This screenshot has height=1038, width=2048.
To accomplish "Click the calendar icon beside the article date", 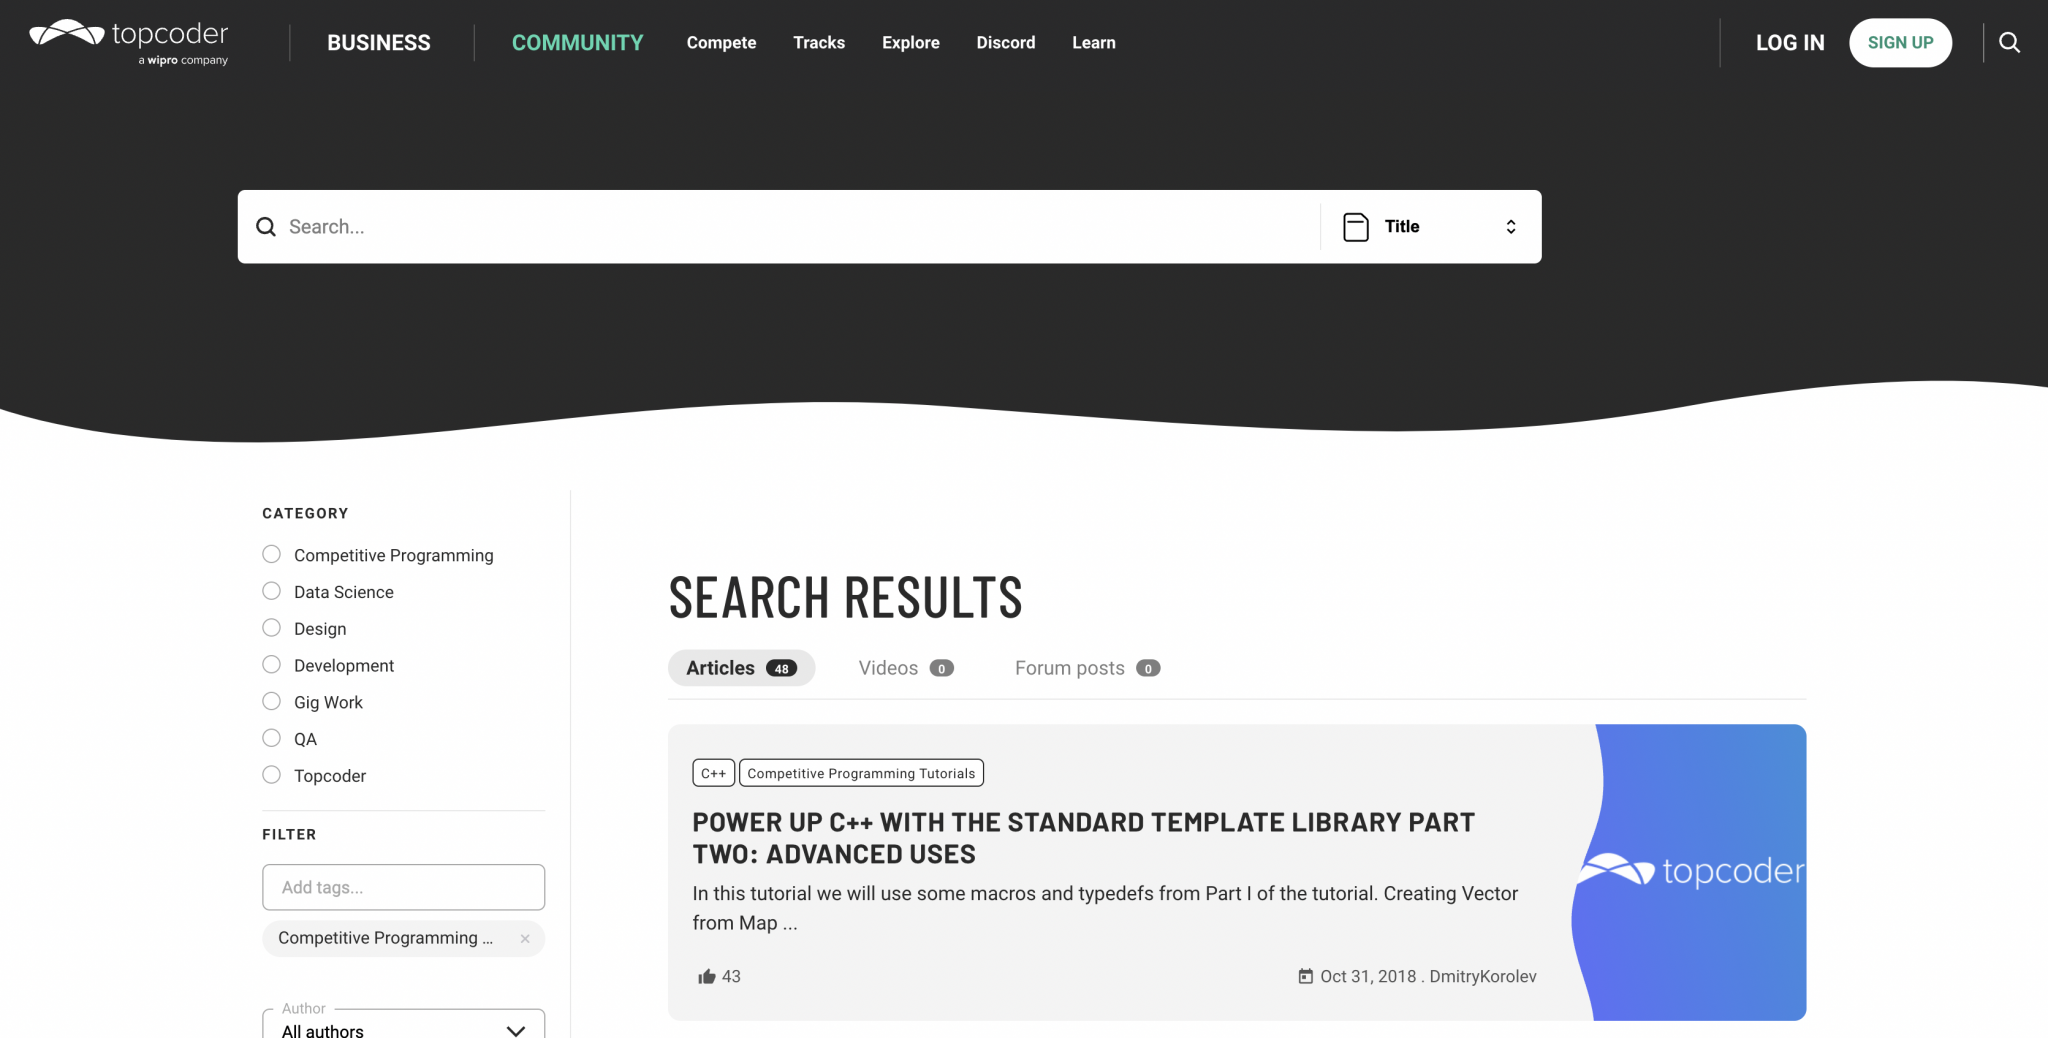I will point(1305,975).
